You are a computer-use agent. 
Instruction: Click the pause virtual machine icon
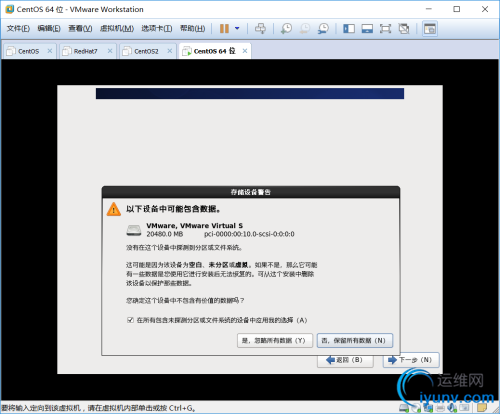(224, 29)
